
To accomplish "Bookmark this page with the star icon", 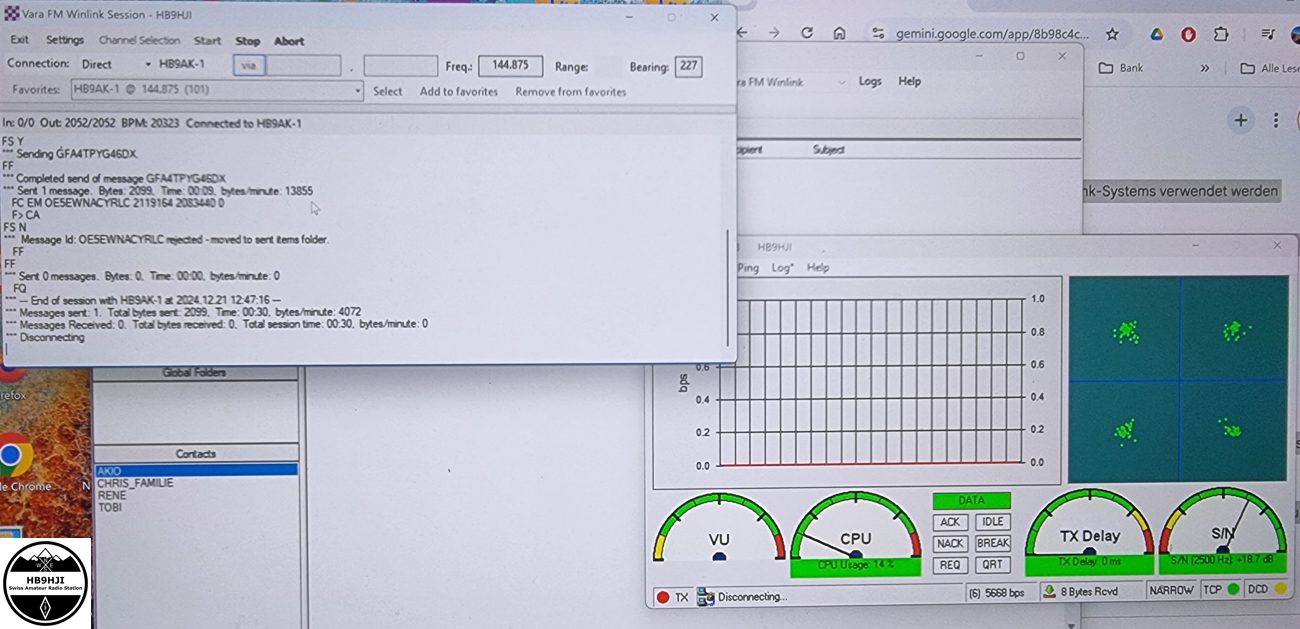I will click(1112, 34).
